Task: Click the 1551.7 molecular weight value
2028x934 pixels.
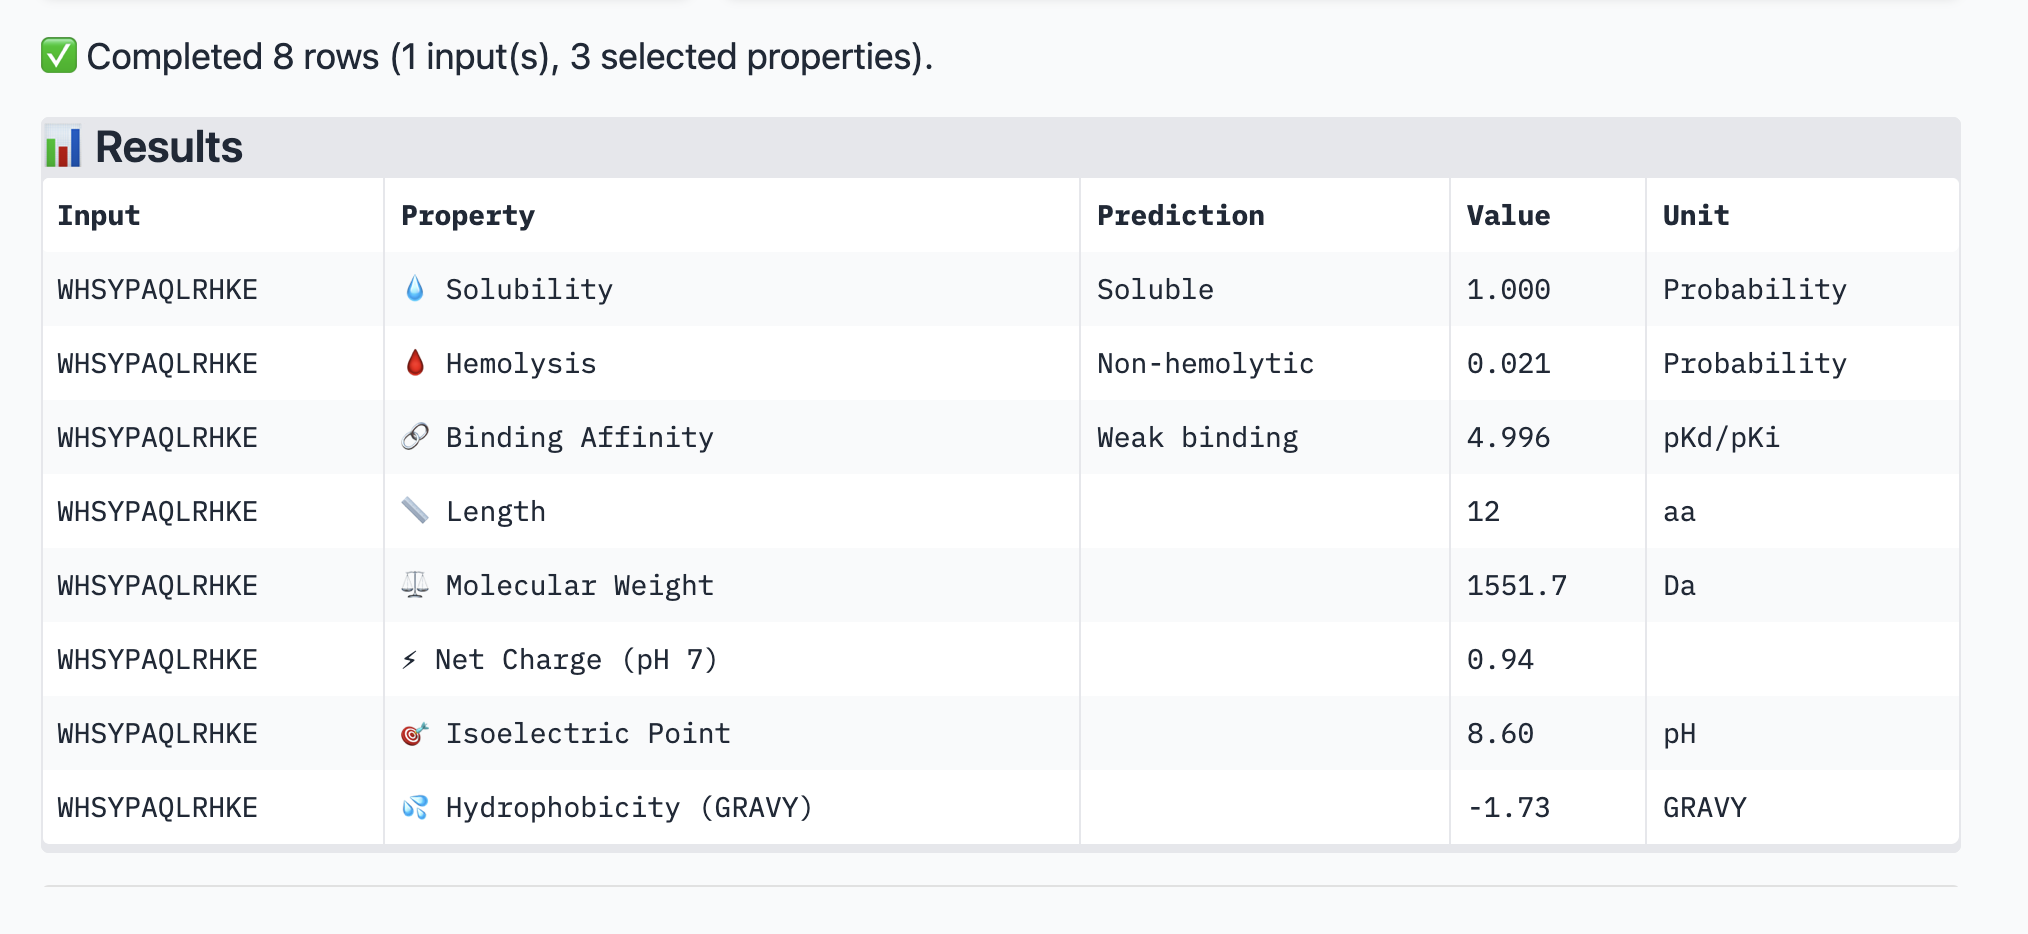Action: click(x=1517, y=585)
